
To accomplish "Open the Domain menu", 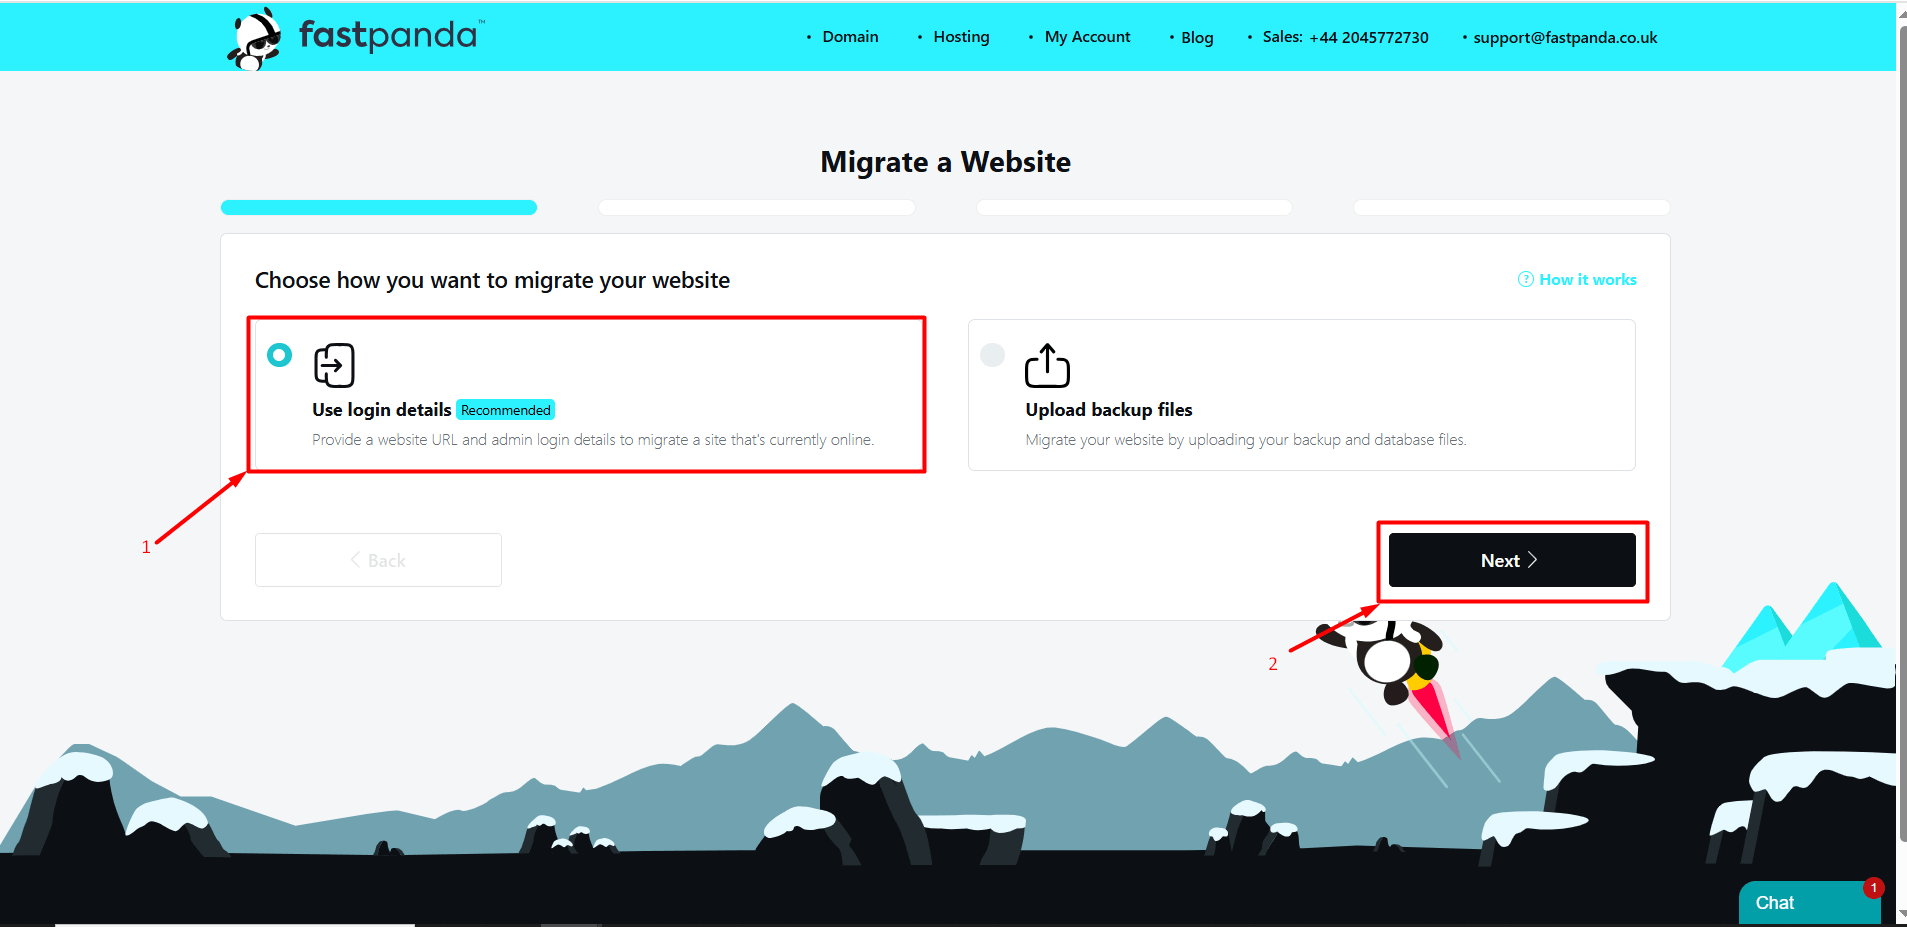I will 850,37.
